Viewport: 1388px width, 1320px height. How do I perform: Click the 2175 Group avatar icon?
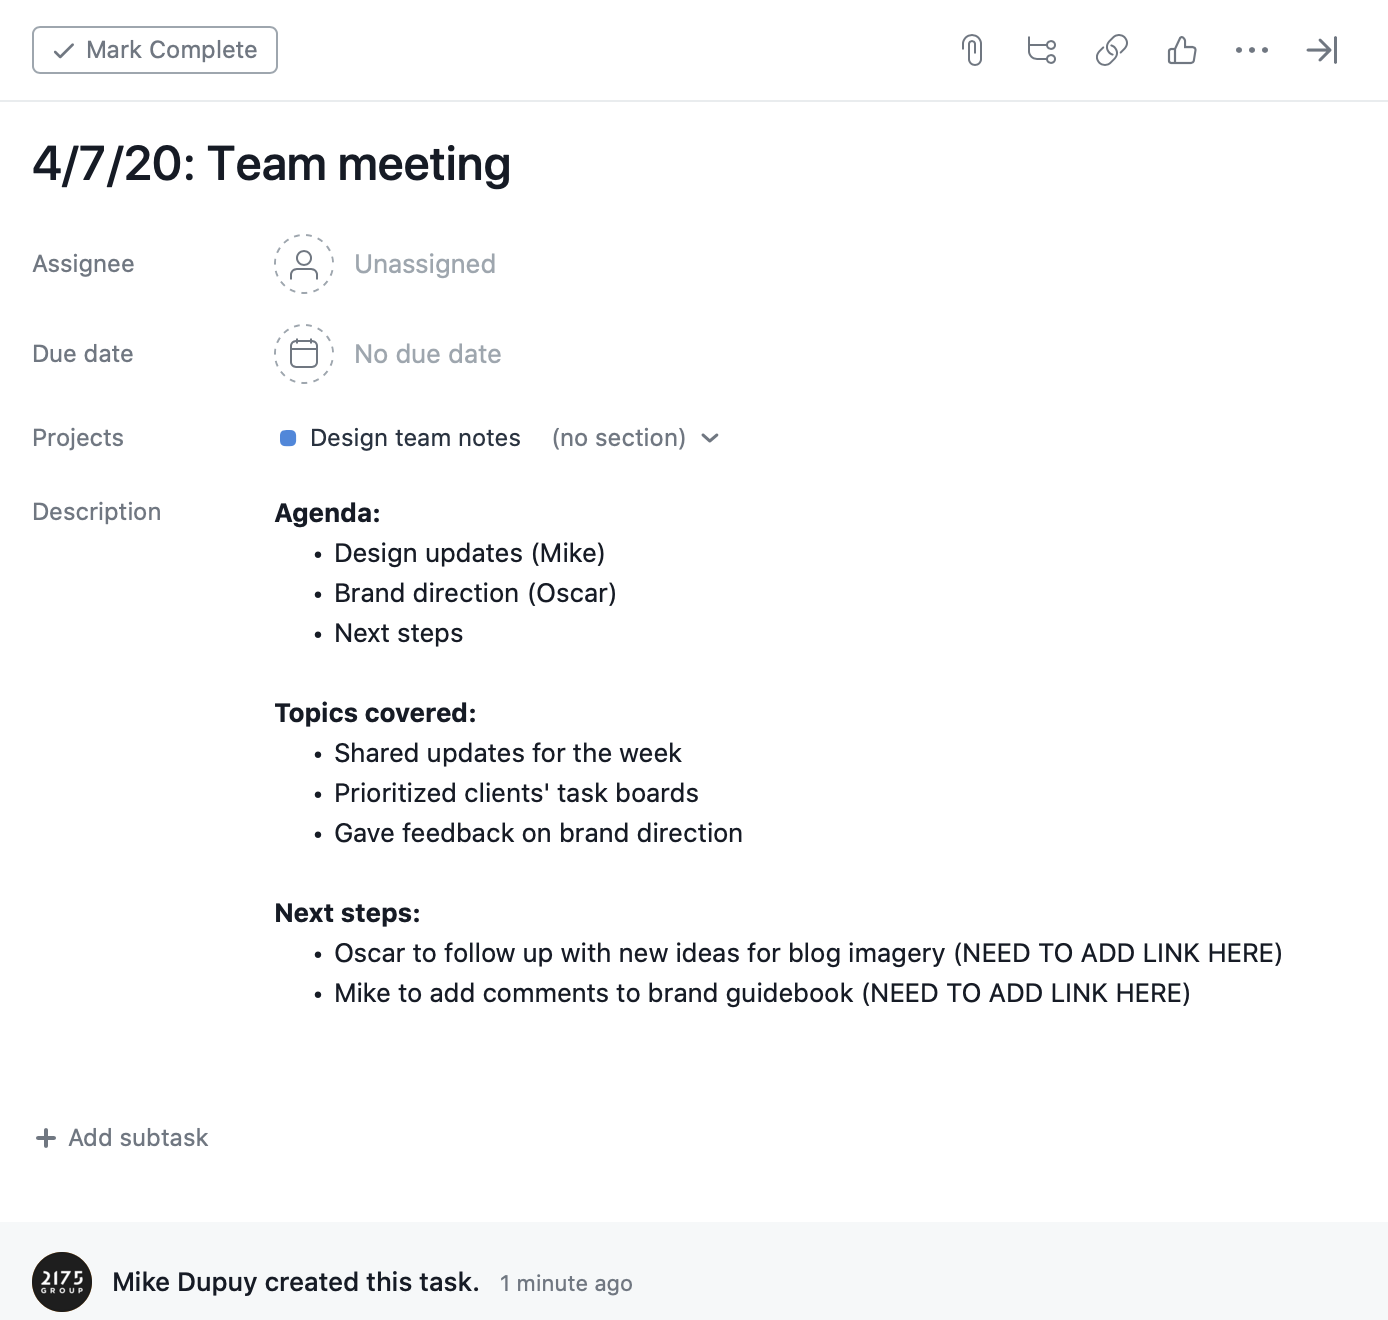[64, 1281]
